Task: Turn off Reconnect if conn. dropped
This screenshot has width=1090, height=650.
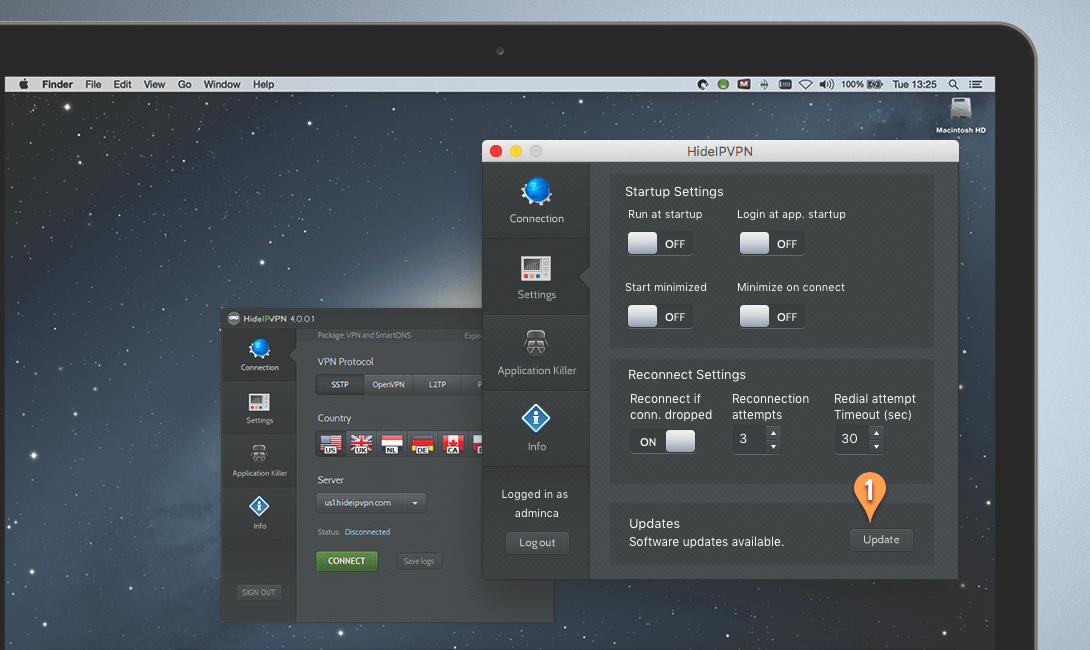Action: pos(662,441)
